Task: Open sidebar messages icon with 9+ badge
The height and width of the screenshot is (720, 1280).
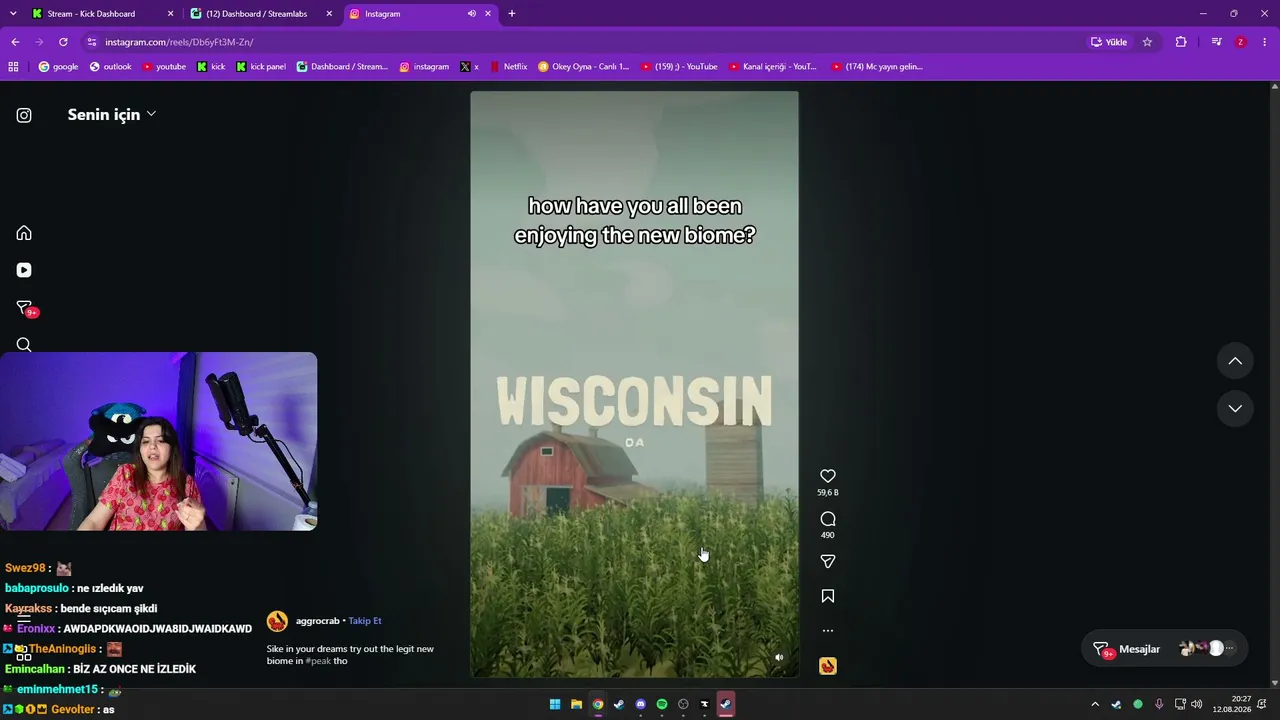Action: [x=26, y=308]
